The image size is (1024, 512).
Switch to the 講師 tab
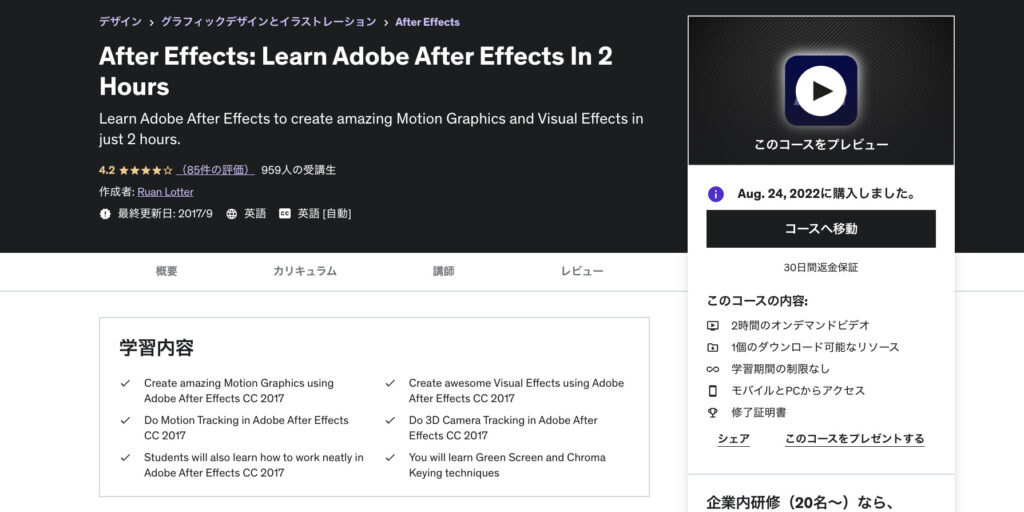(x=443, y=272)
